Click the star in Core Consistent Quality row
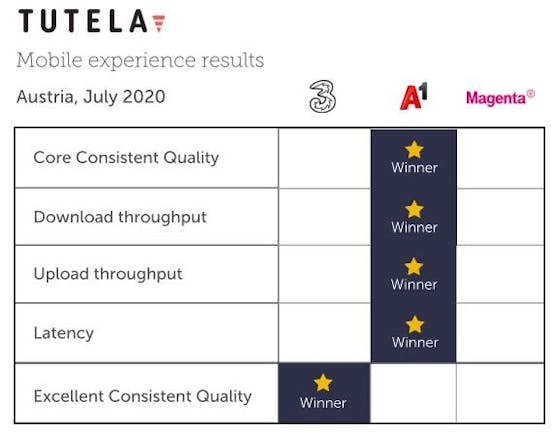Image resolution: width=558 pixels, height=437 pixels. coord(414,149)
